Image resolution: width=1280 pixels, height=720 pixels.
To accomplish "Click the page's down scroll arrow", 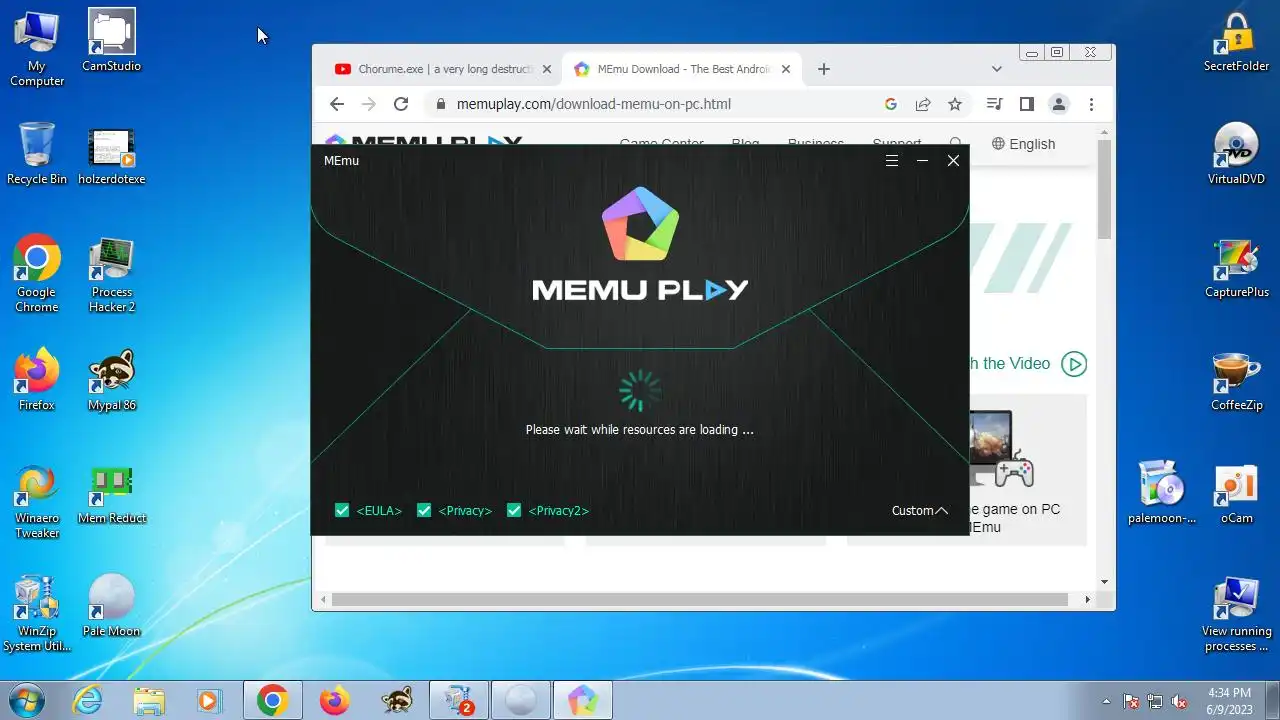I will (x=1104, y=582).
